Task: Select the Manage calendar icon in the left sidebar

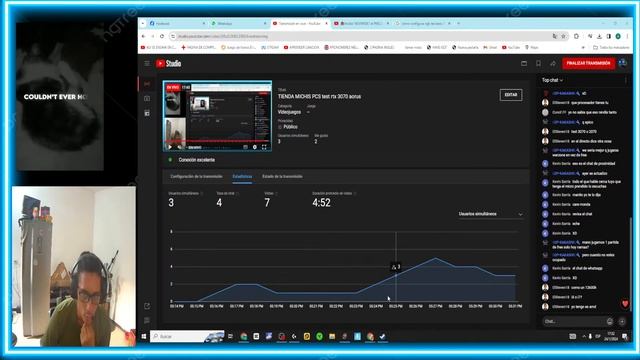Action: point(147,113)
